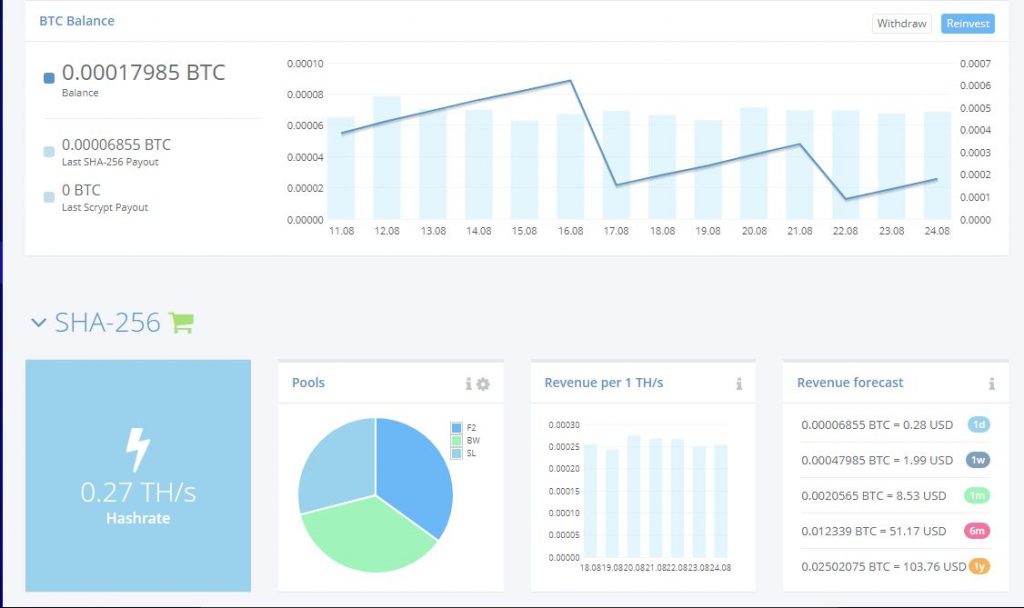Click the Reinvest button
This screenshot has width=1024, height=608.
[x=967, y=23]
